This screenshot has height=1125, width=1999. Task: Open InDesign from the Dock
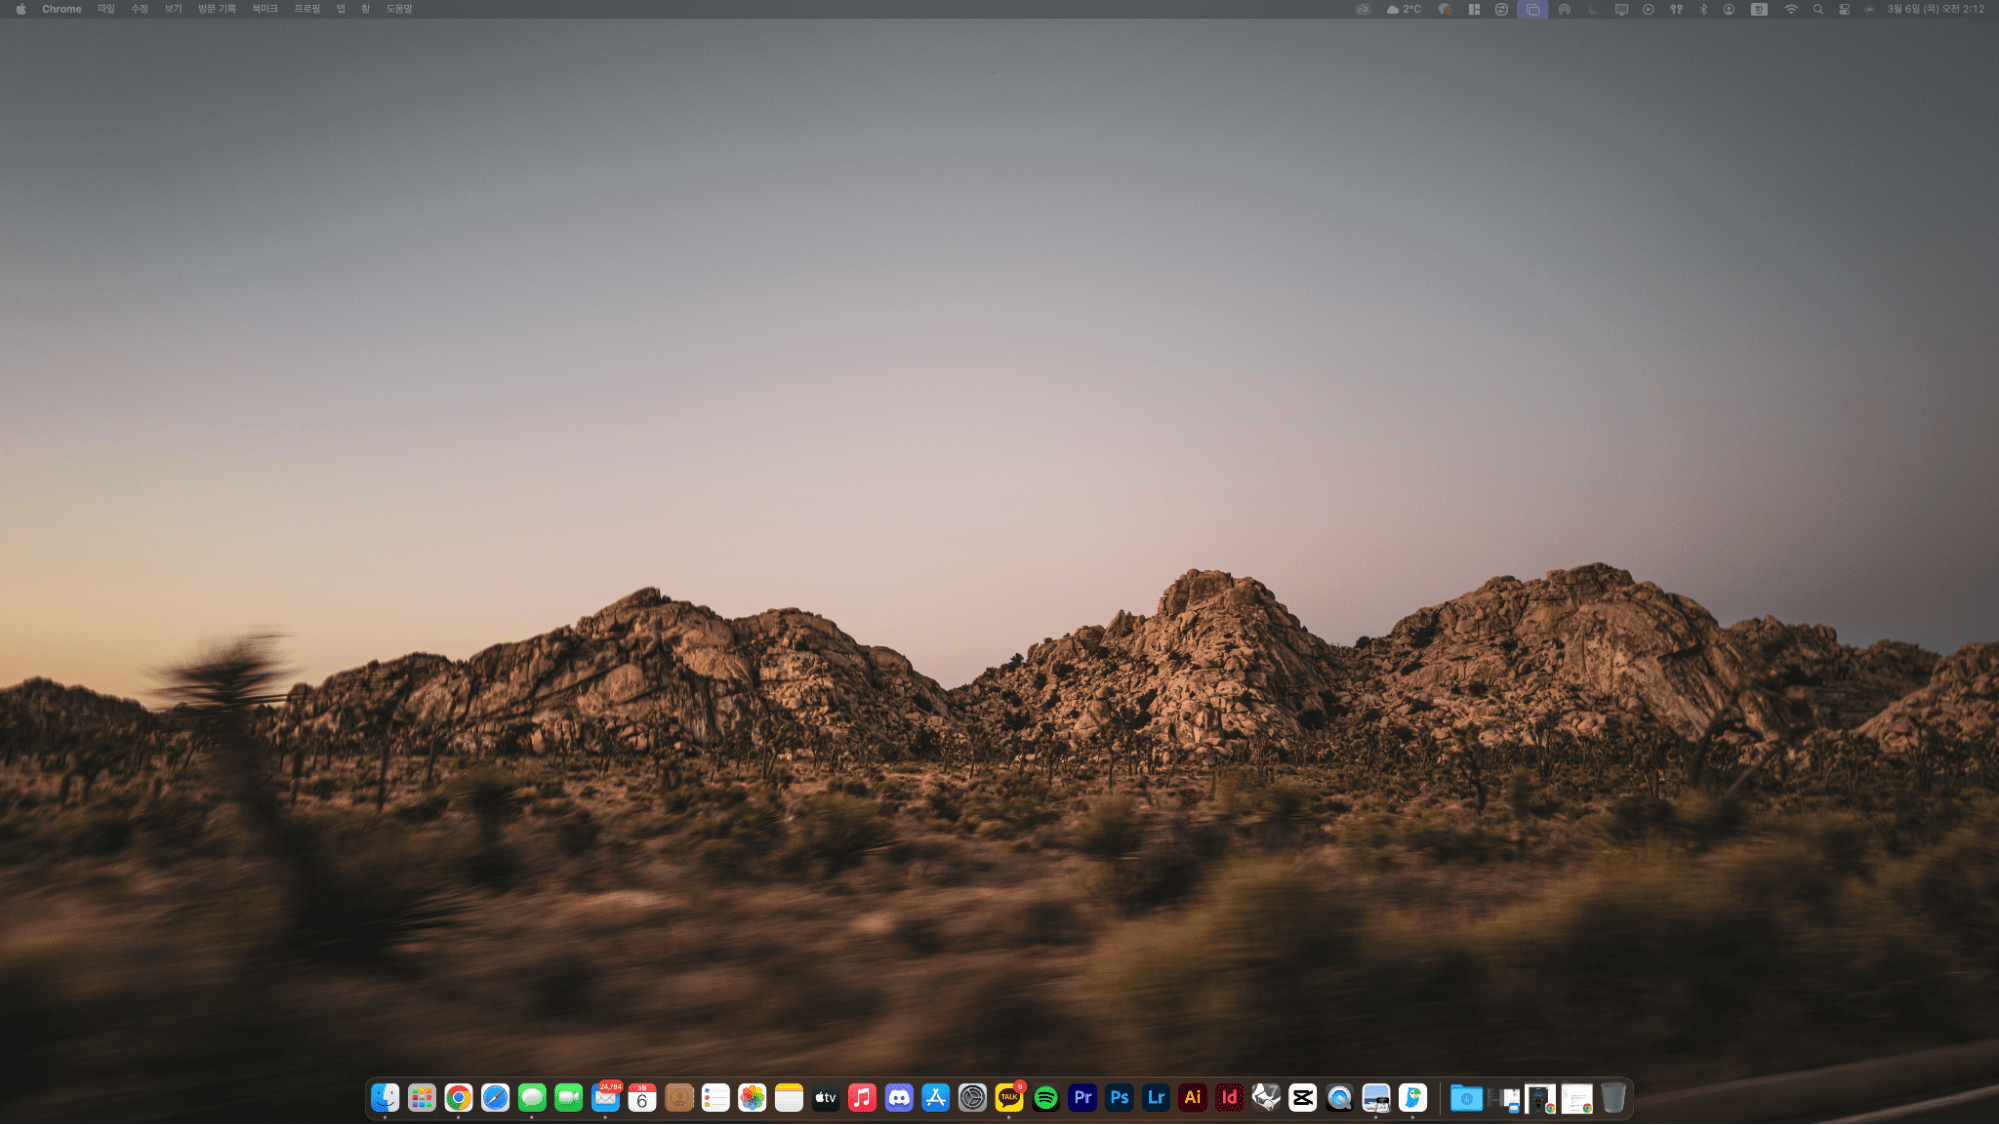[x=1229, y=1097]
